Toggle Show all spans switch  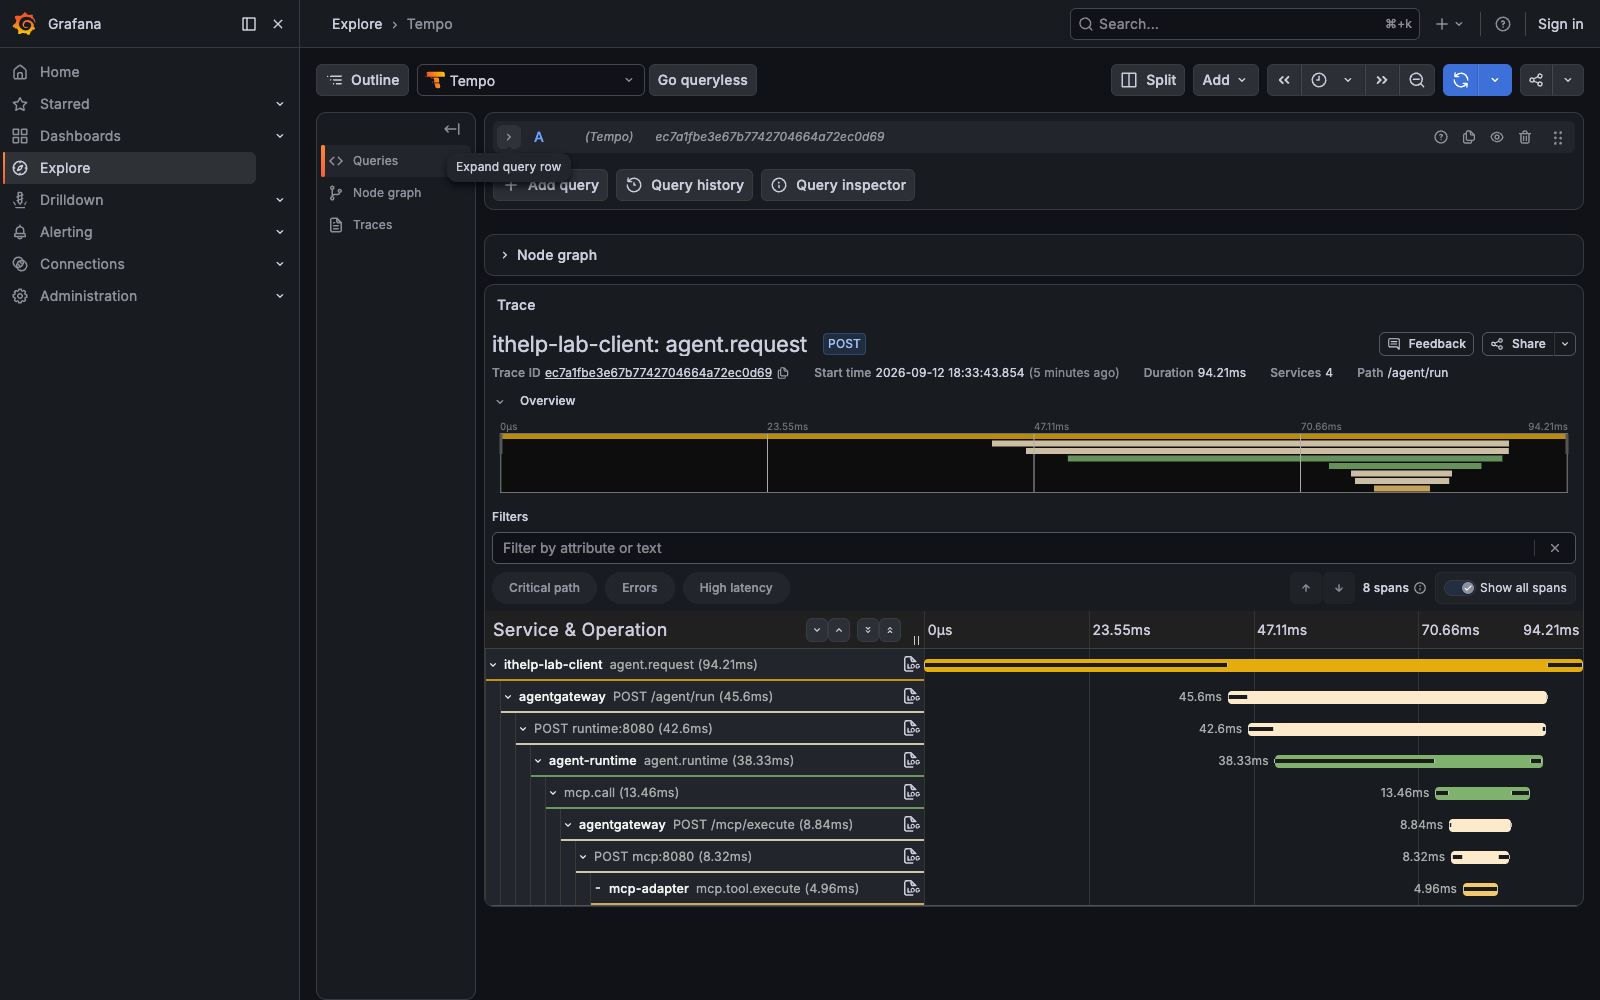1459,588
